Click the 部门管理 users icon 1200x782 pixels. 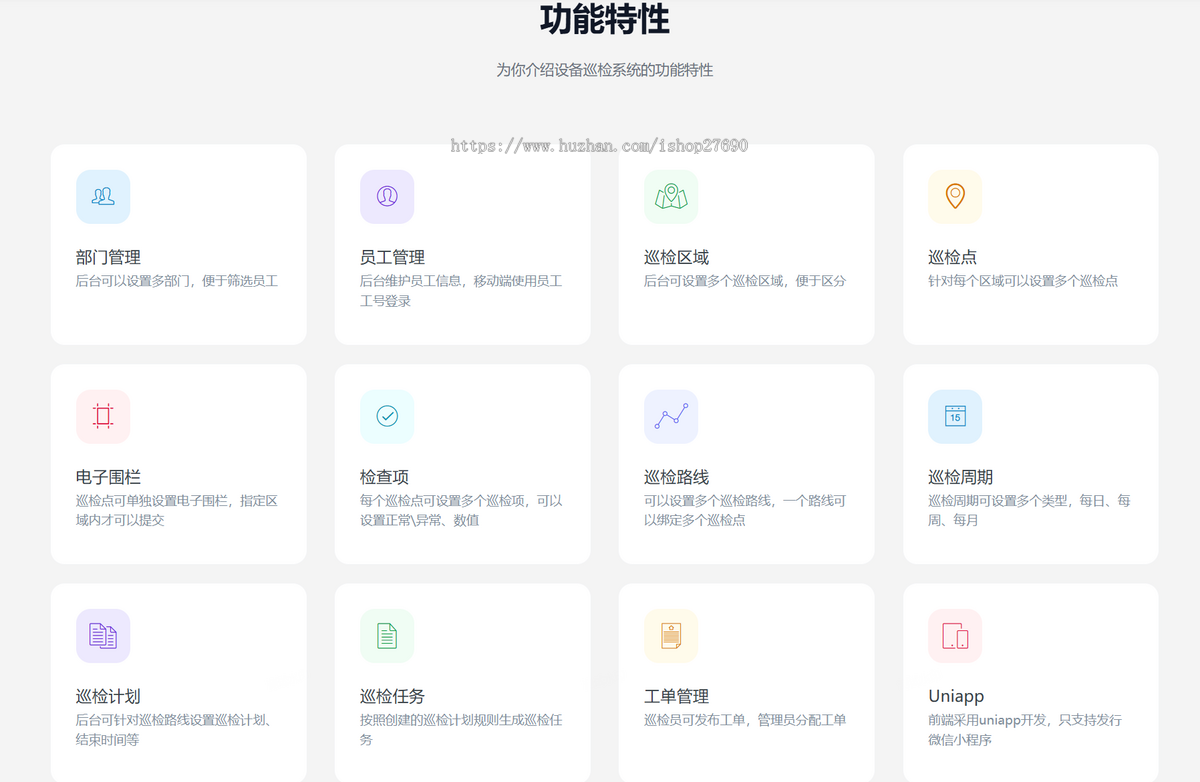(x=103, y=196)
